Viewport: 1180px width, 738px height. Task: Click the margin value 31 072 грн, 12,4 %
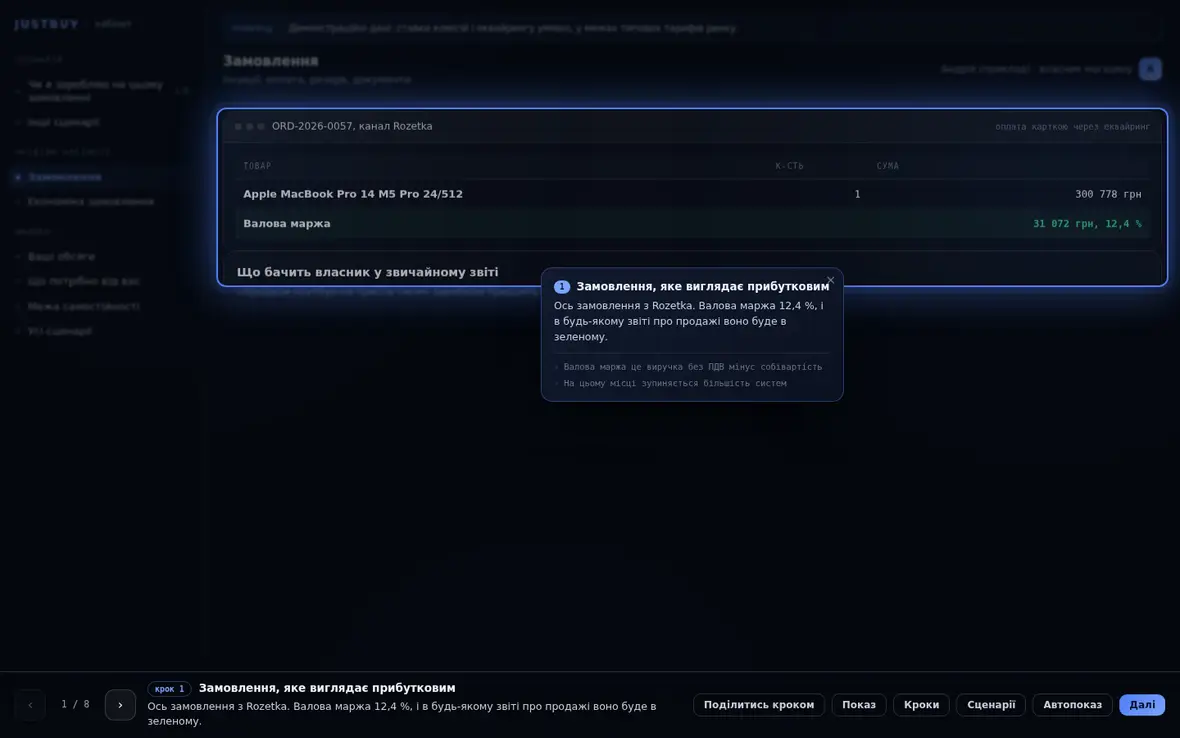coord(1087,223)
